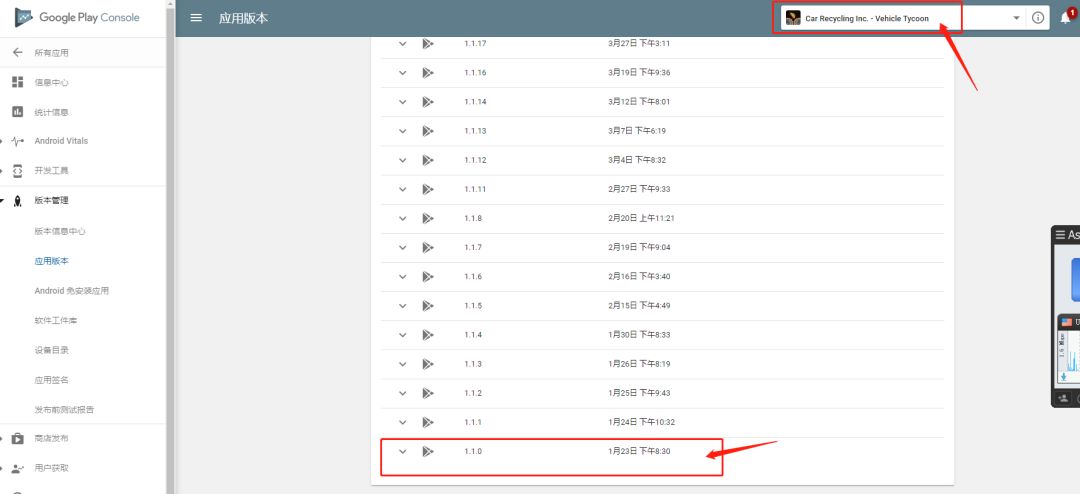The height and width of the screenshot is (494, 1080).
Task: Open 信息中心 in the sidebar
Action: (x=52, y=83)
